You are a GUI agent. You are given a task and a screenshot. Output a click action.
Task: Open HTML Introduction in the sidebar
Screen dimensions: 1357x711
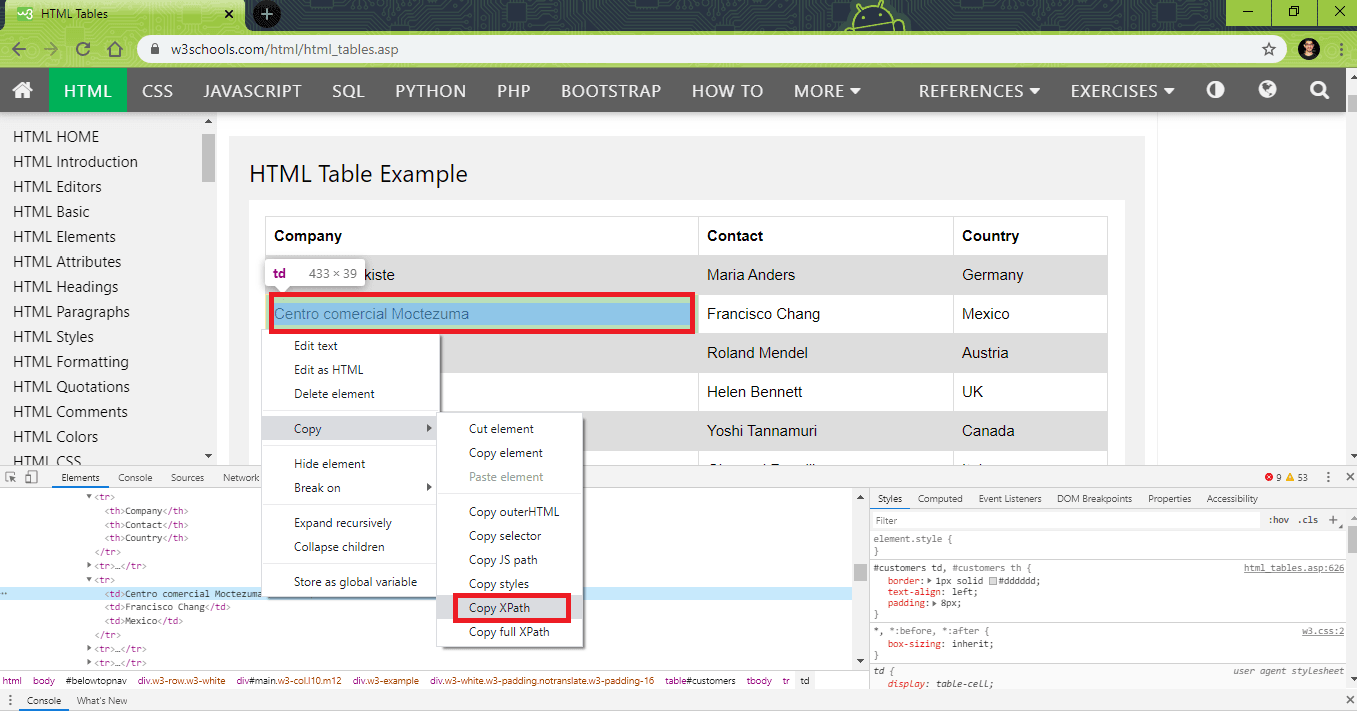pyautogui.click(x=75, y=161)
